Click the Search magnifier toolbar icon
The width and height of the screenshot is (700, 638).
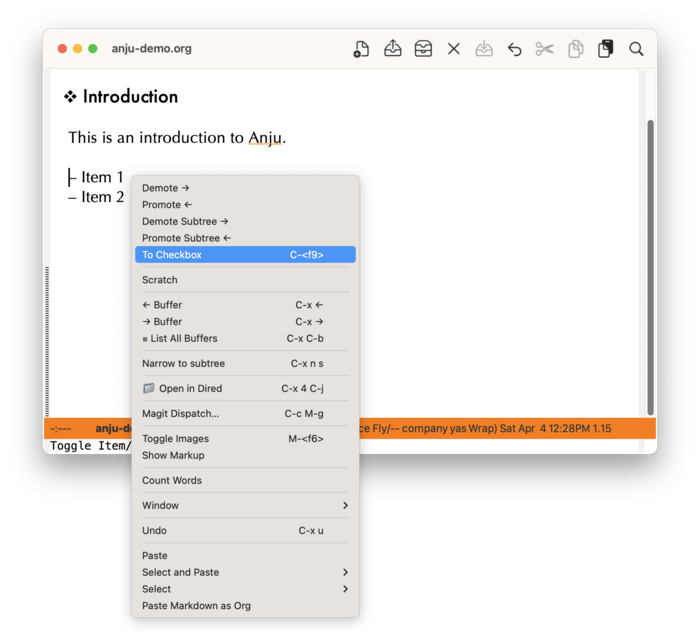(x=636, y=49)
